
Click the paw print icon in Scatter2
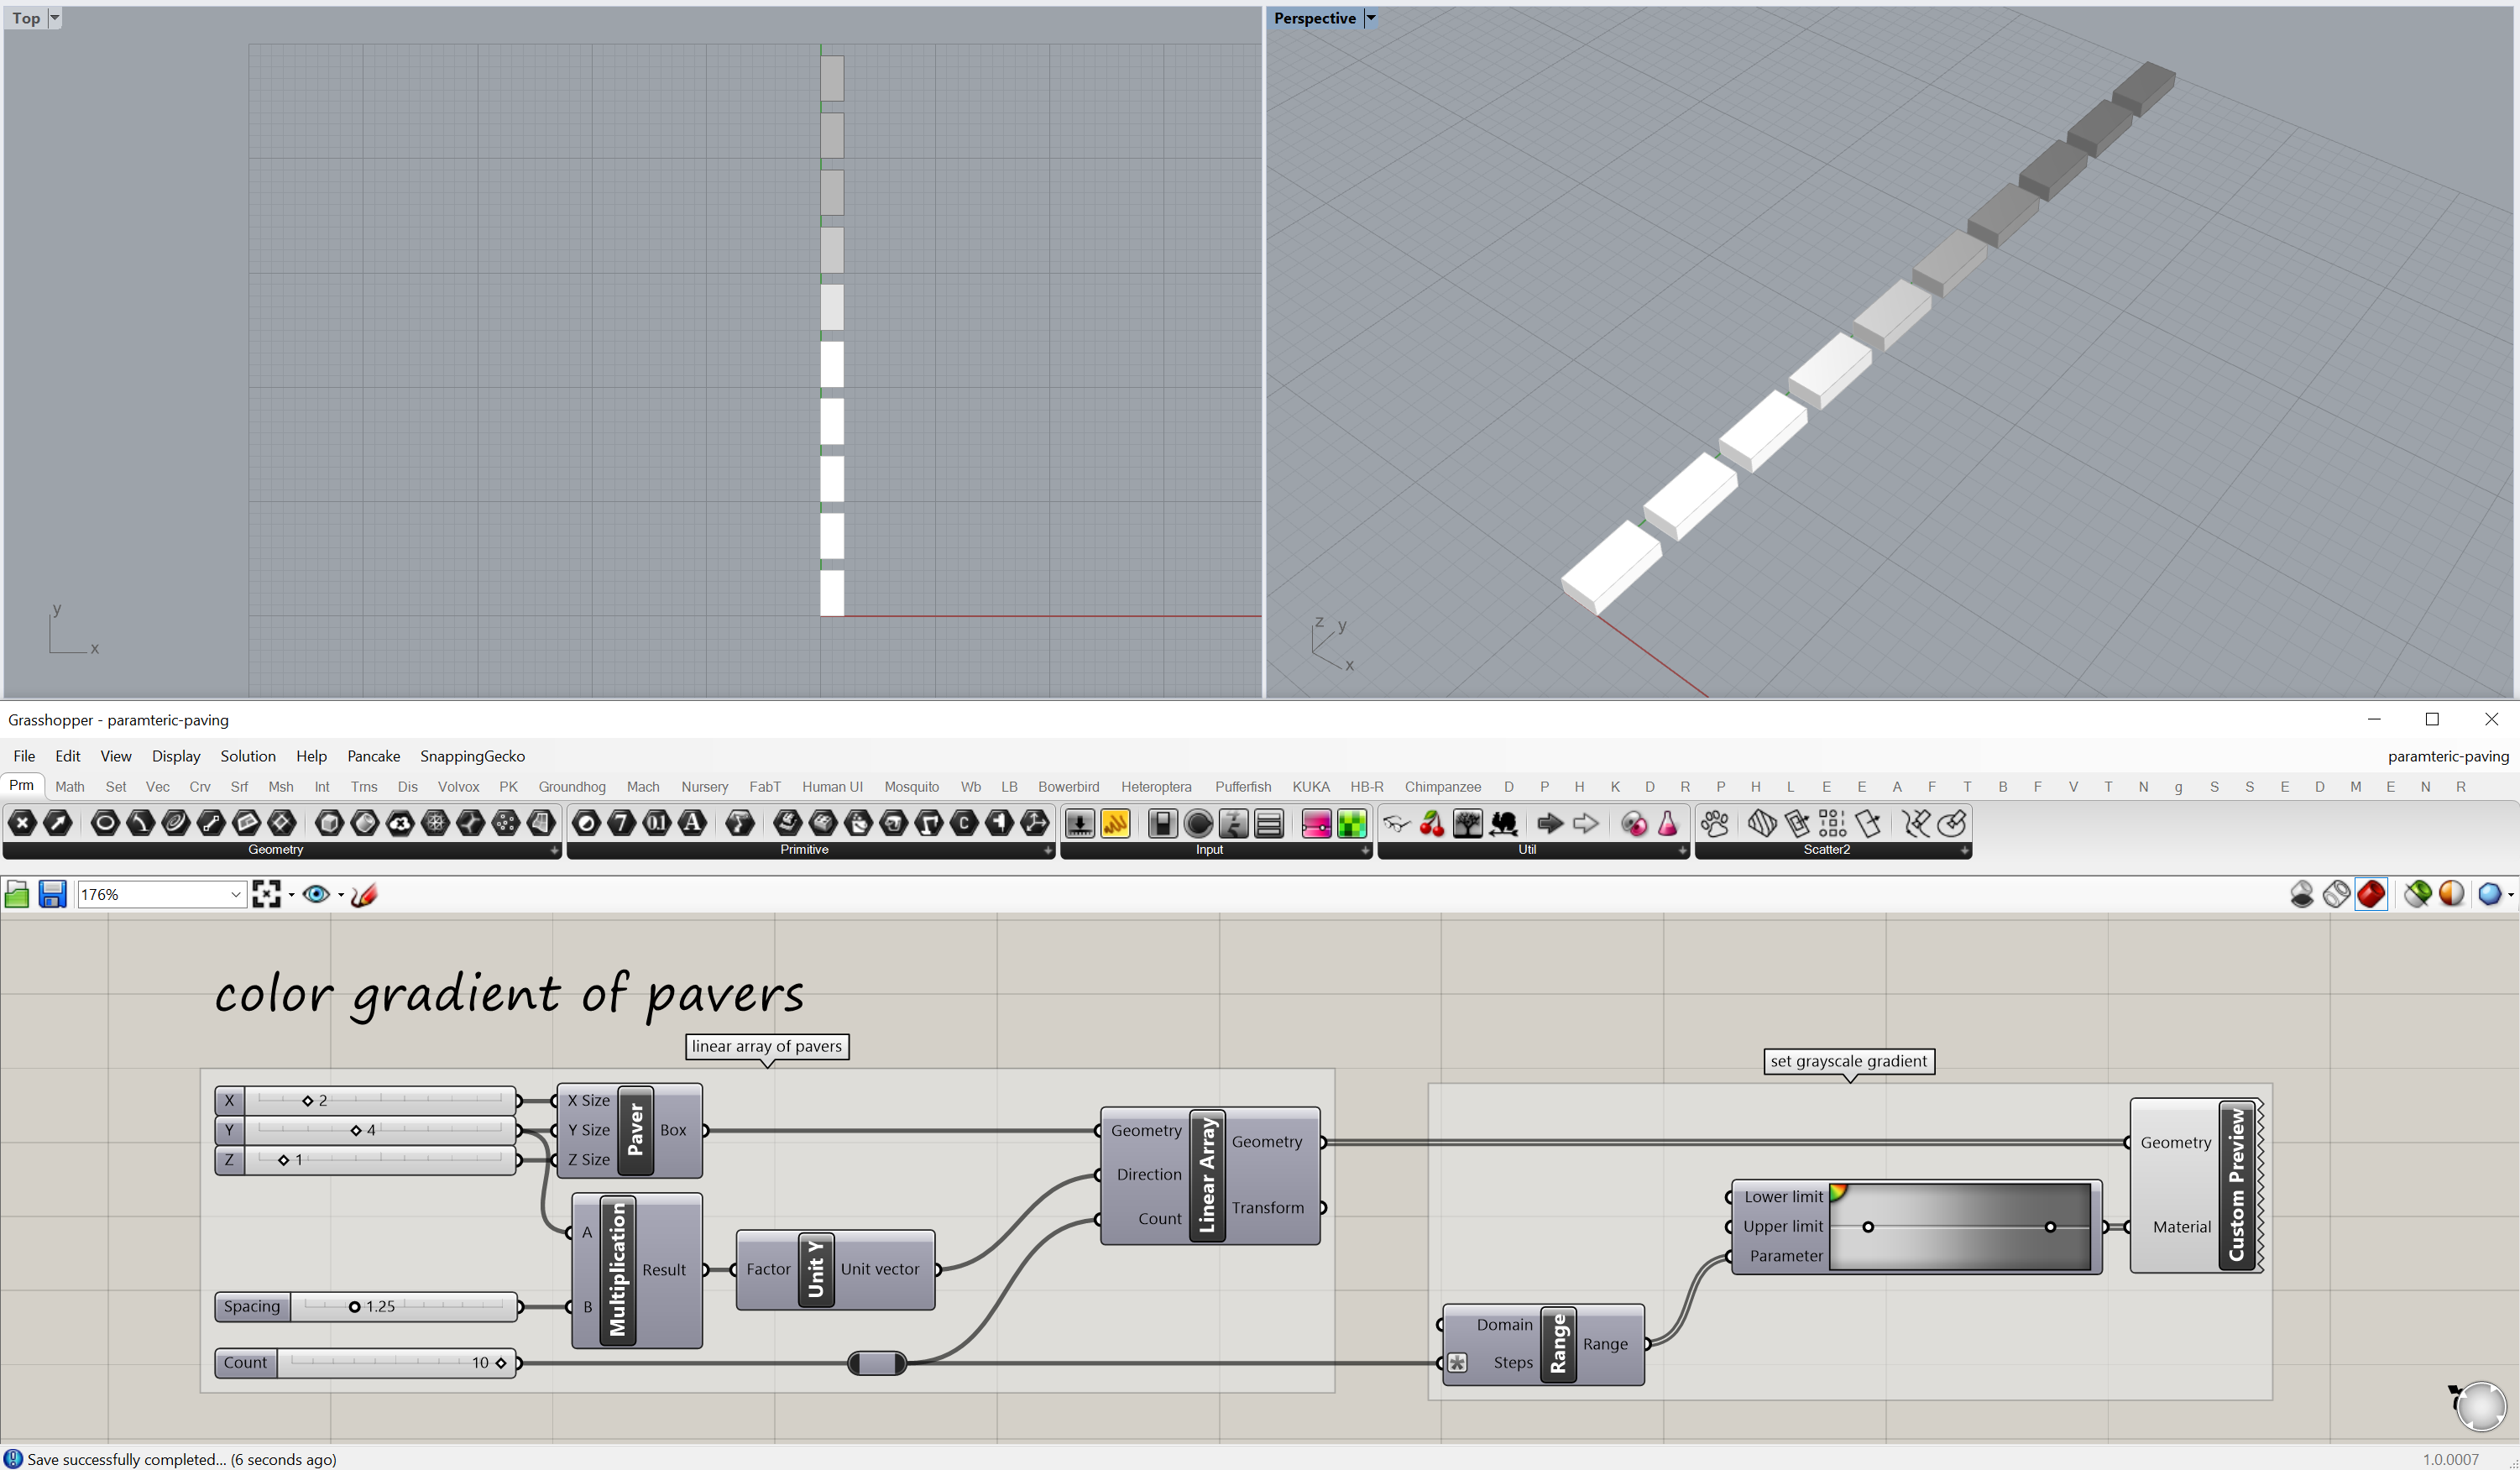pyautogui.click(x=1715, y=823)
